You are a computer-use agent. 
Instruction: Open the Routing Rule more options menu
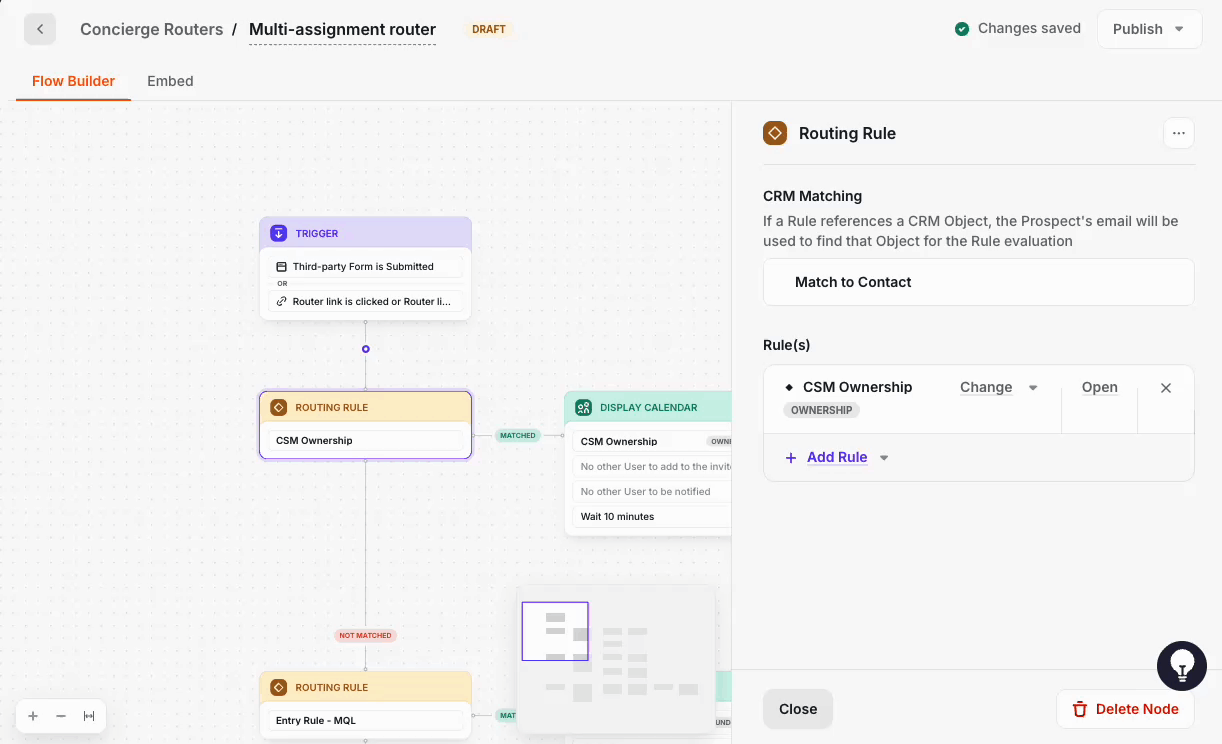click(x=1178, y=133)
